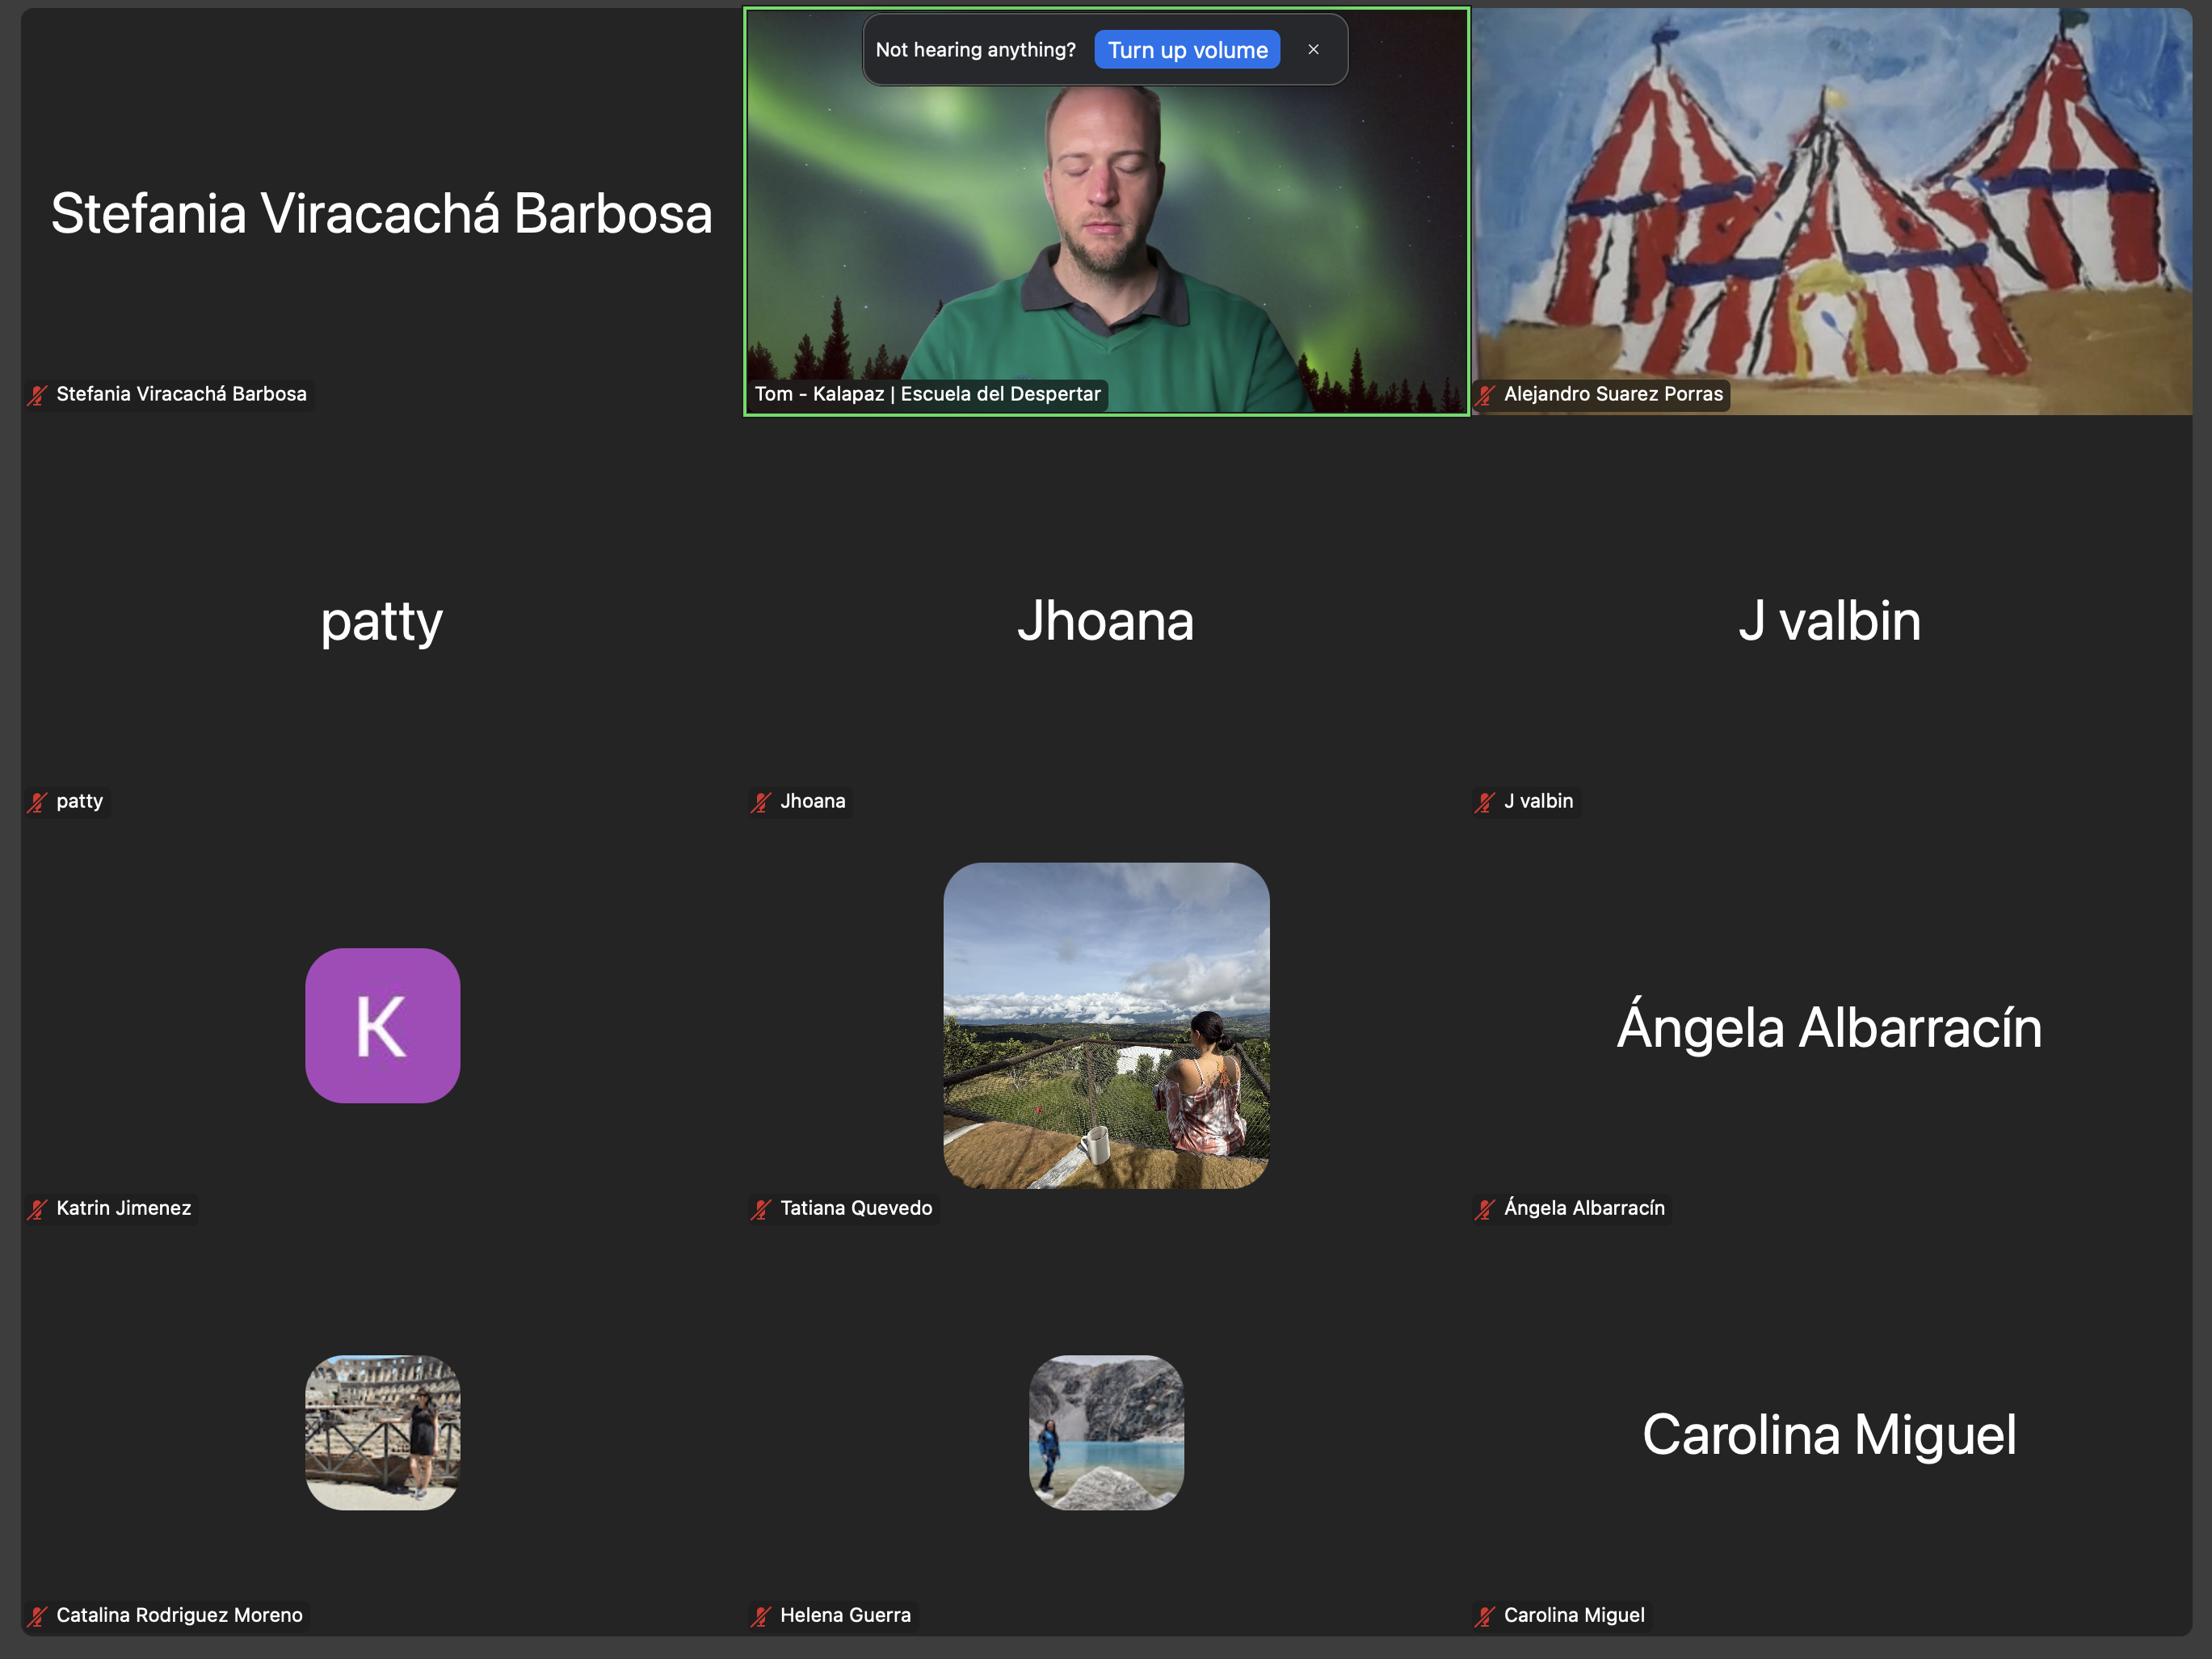The image size is (2212, 1659).
Task: Select Alejandro's circus tent painting video
Action: point(1830,210)
